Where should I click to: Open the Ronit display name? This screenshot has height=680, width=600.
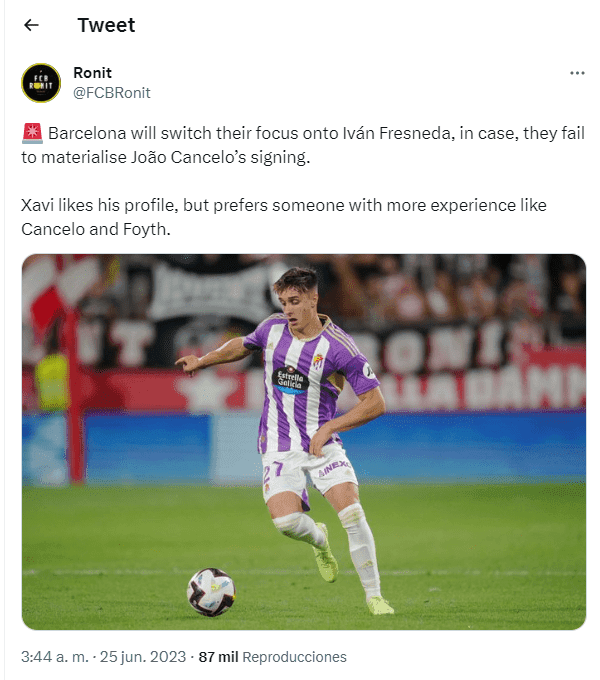click(x=92, y=72)
